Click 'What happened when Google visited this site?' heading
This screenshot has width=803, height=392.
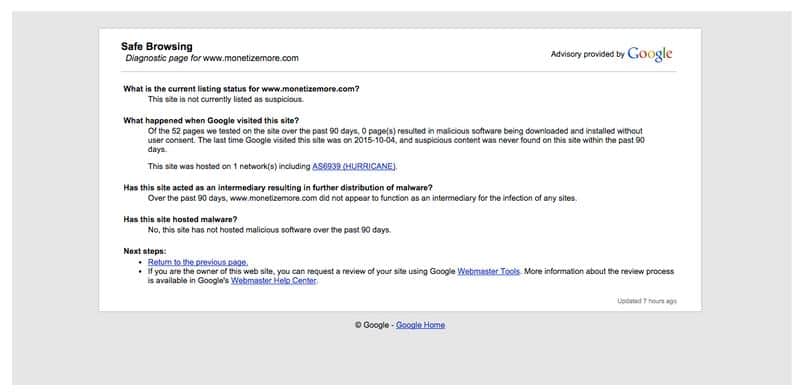[211, 121]
